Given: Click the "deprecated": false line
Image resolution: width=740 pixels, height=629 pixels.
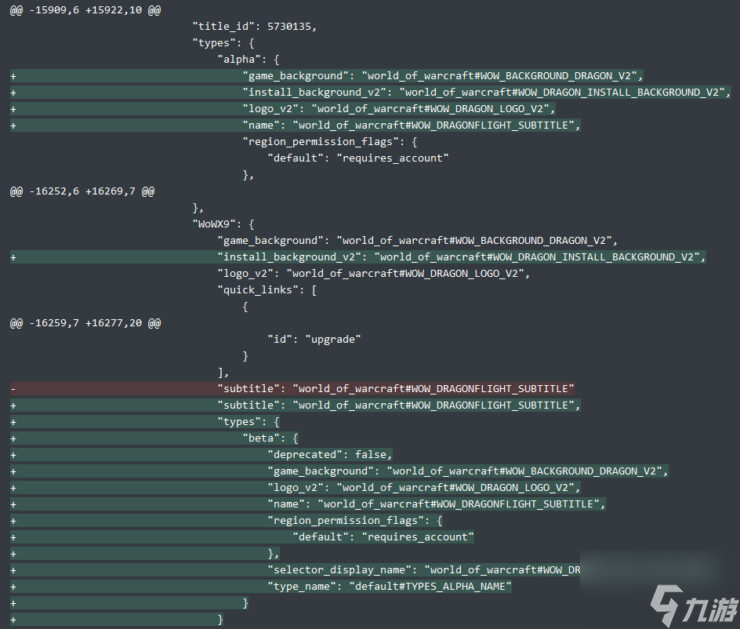Looking at the screenshot, I should tap(202, 455).
